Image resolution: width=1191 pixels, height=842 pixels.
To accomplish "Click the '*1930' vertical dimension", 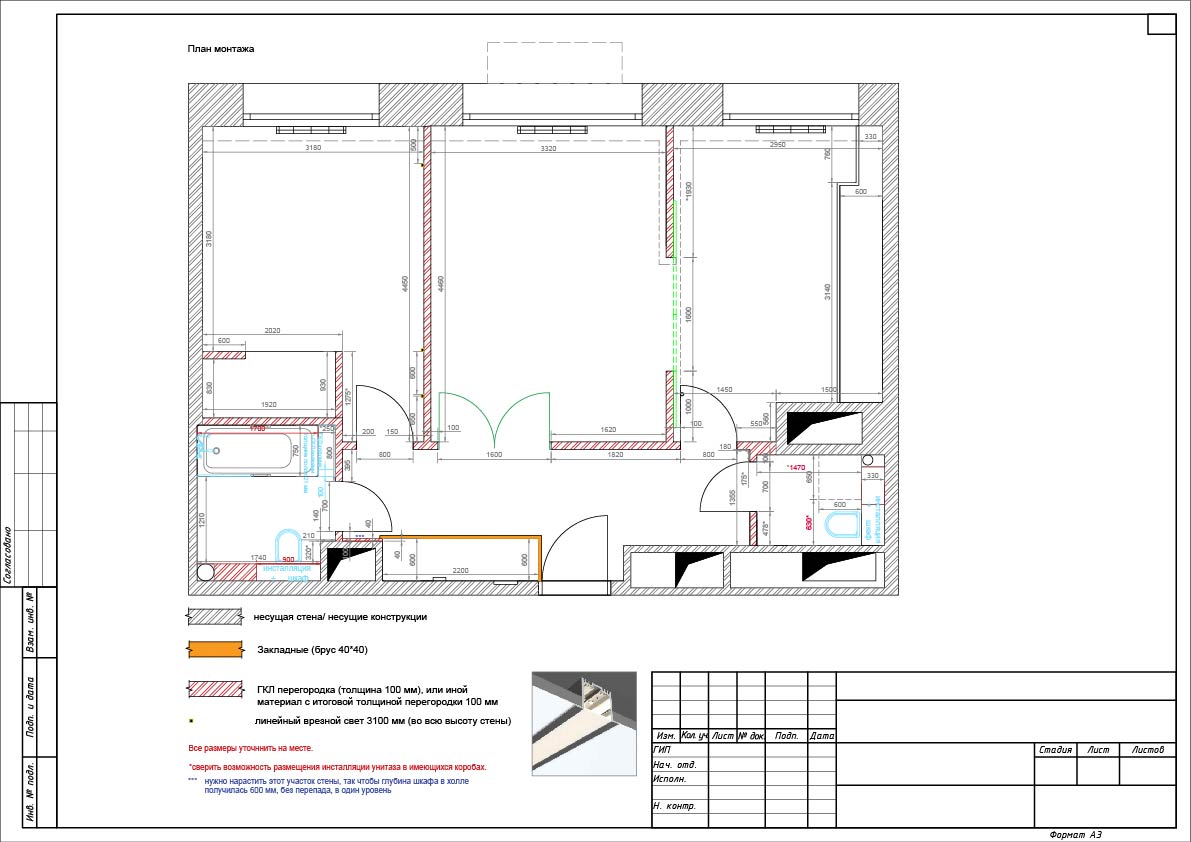I will [x=689, y=190].
